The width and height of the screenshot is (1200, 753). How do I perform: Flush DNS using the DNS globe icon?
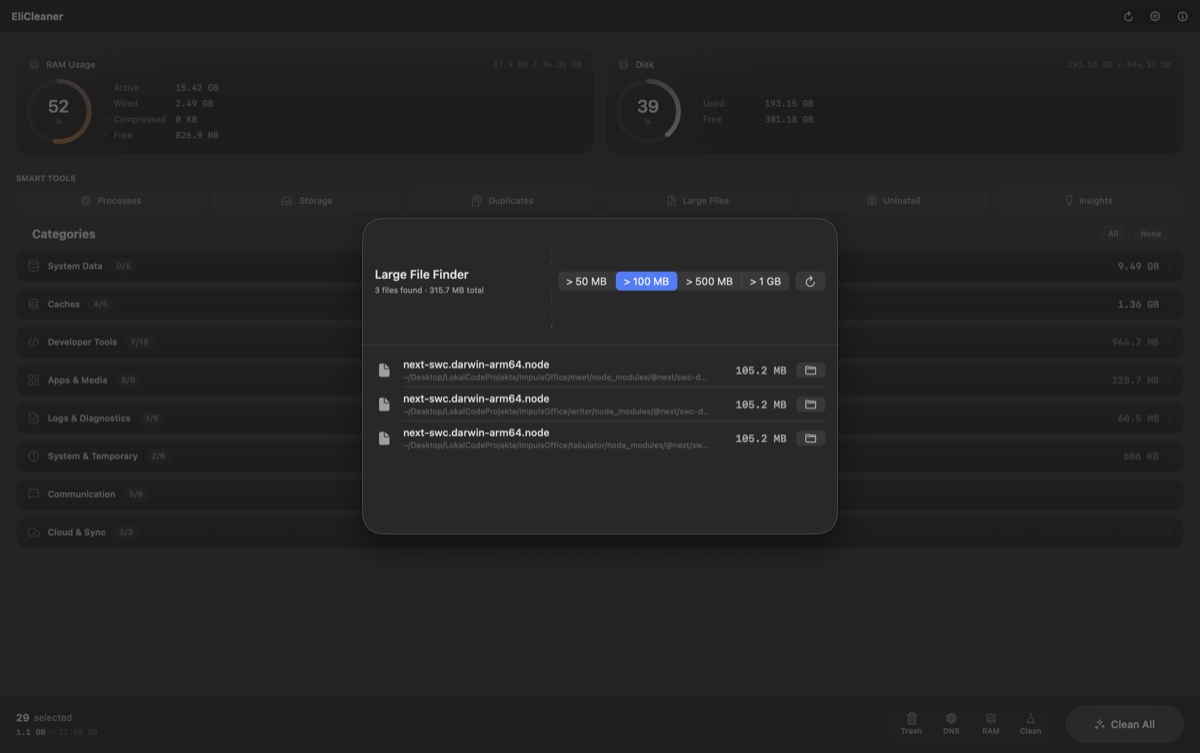pyautogui.click(x=951, y=723)
